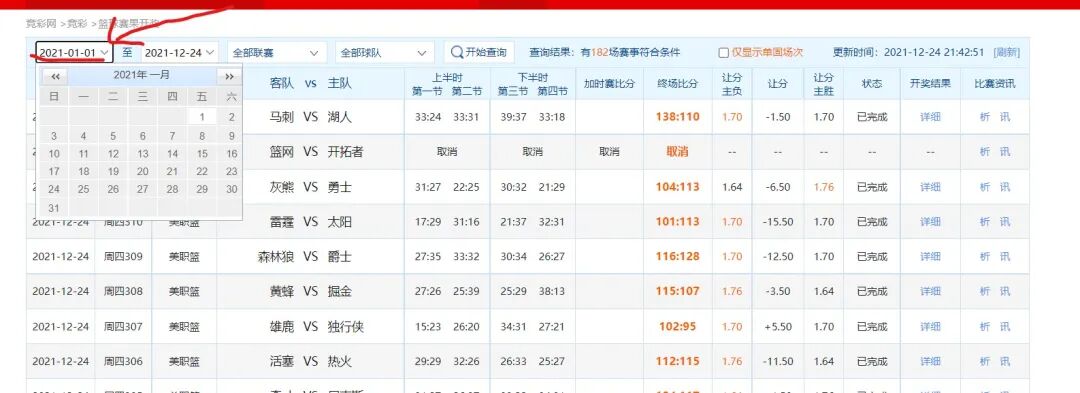
Task: Click the 开始查询 search button
Action: pos(479,52)
